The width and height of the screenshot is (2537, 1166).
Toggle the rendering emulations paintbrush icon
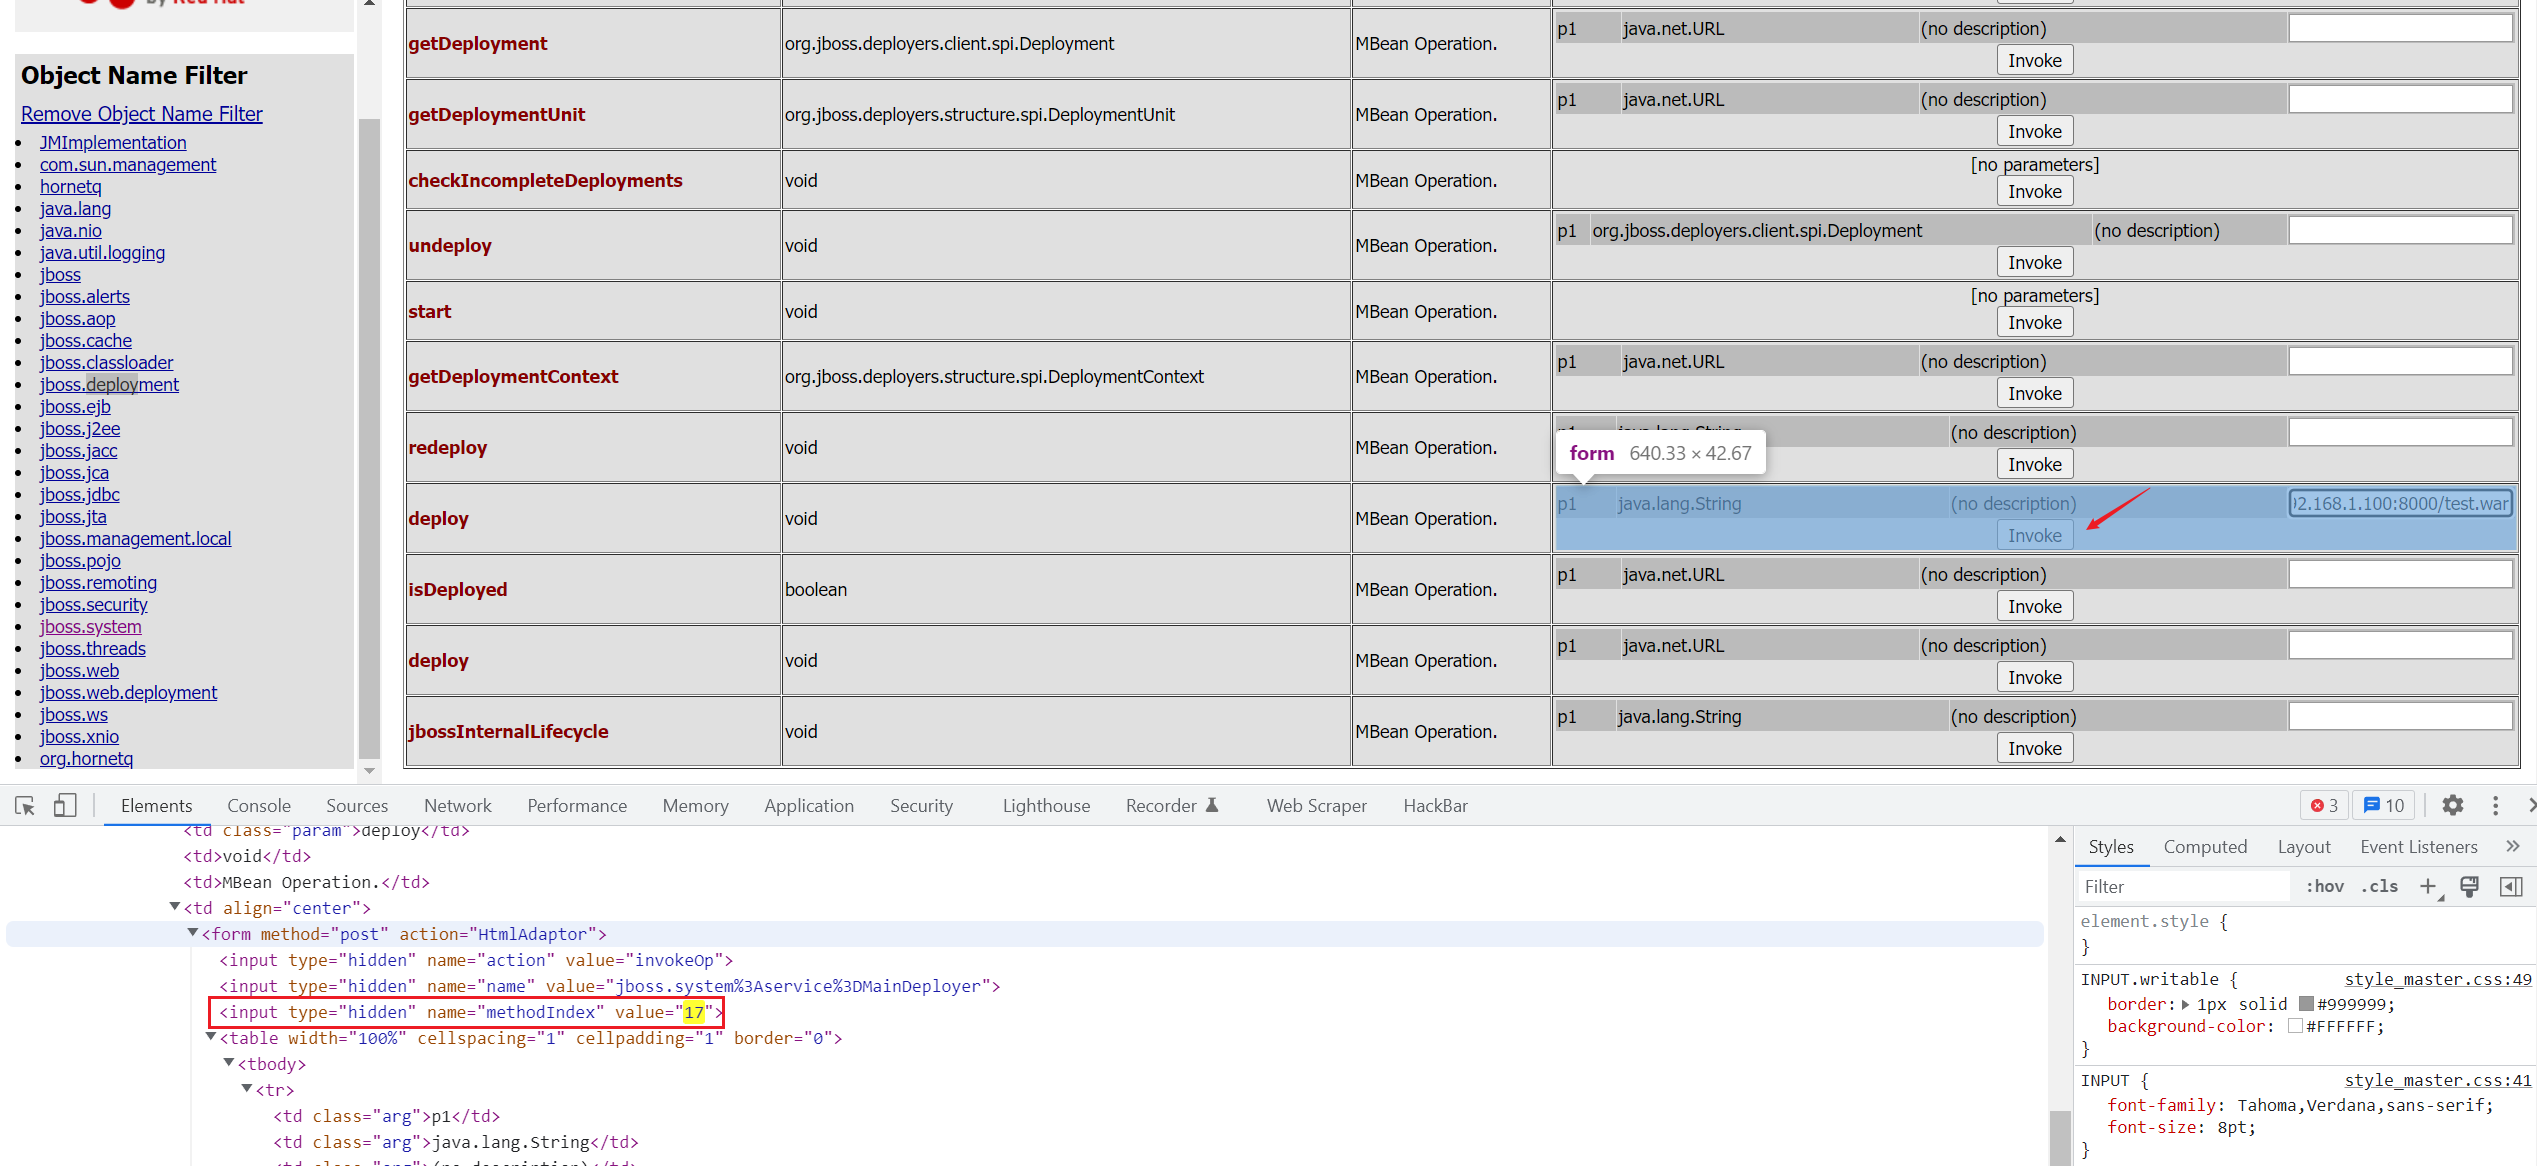point(2469,886)
